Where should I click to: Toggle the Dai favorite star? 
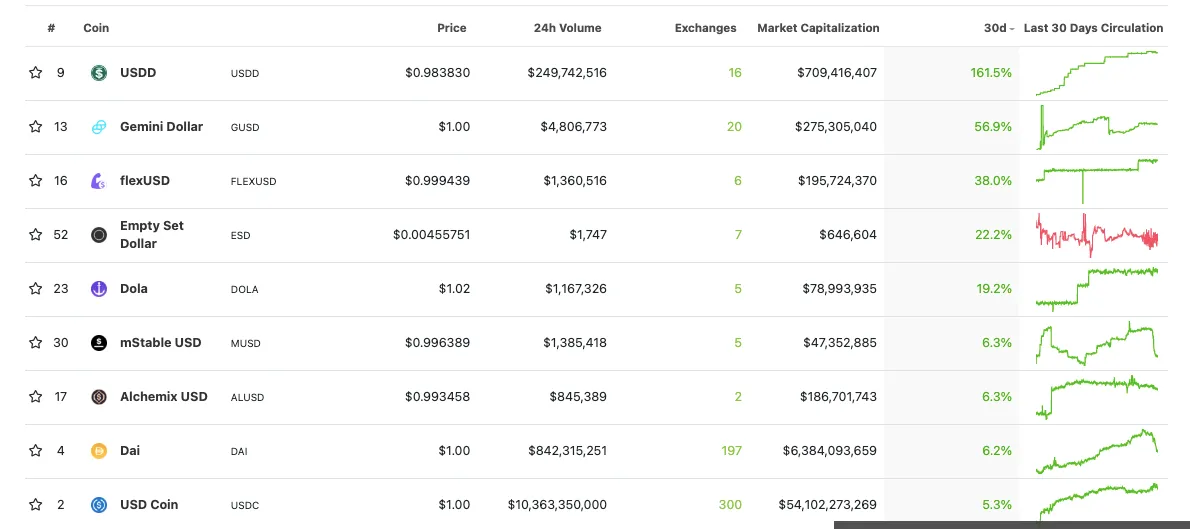(35, 450)
